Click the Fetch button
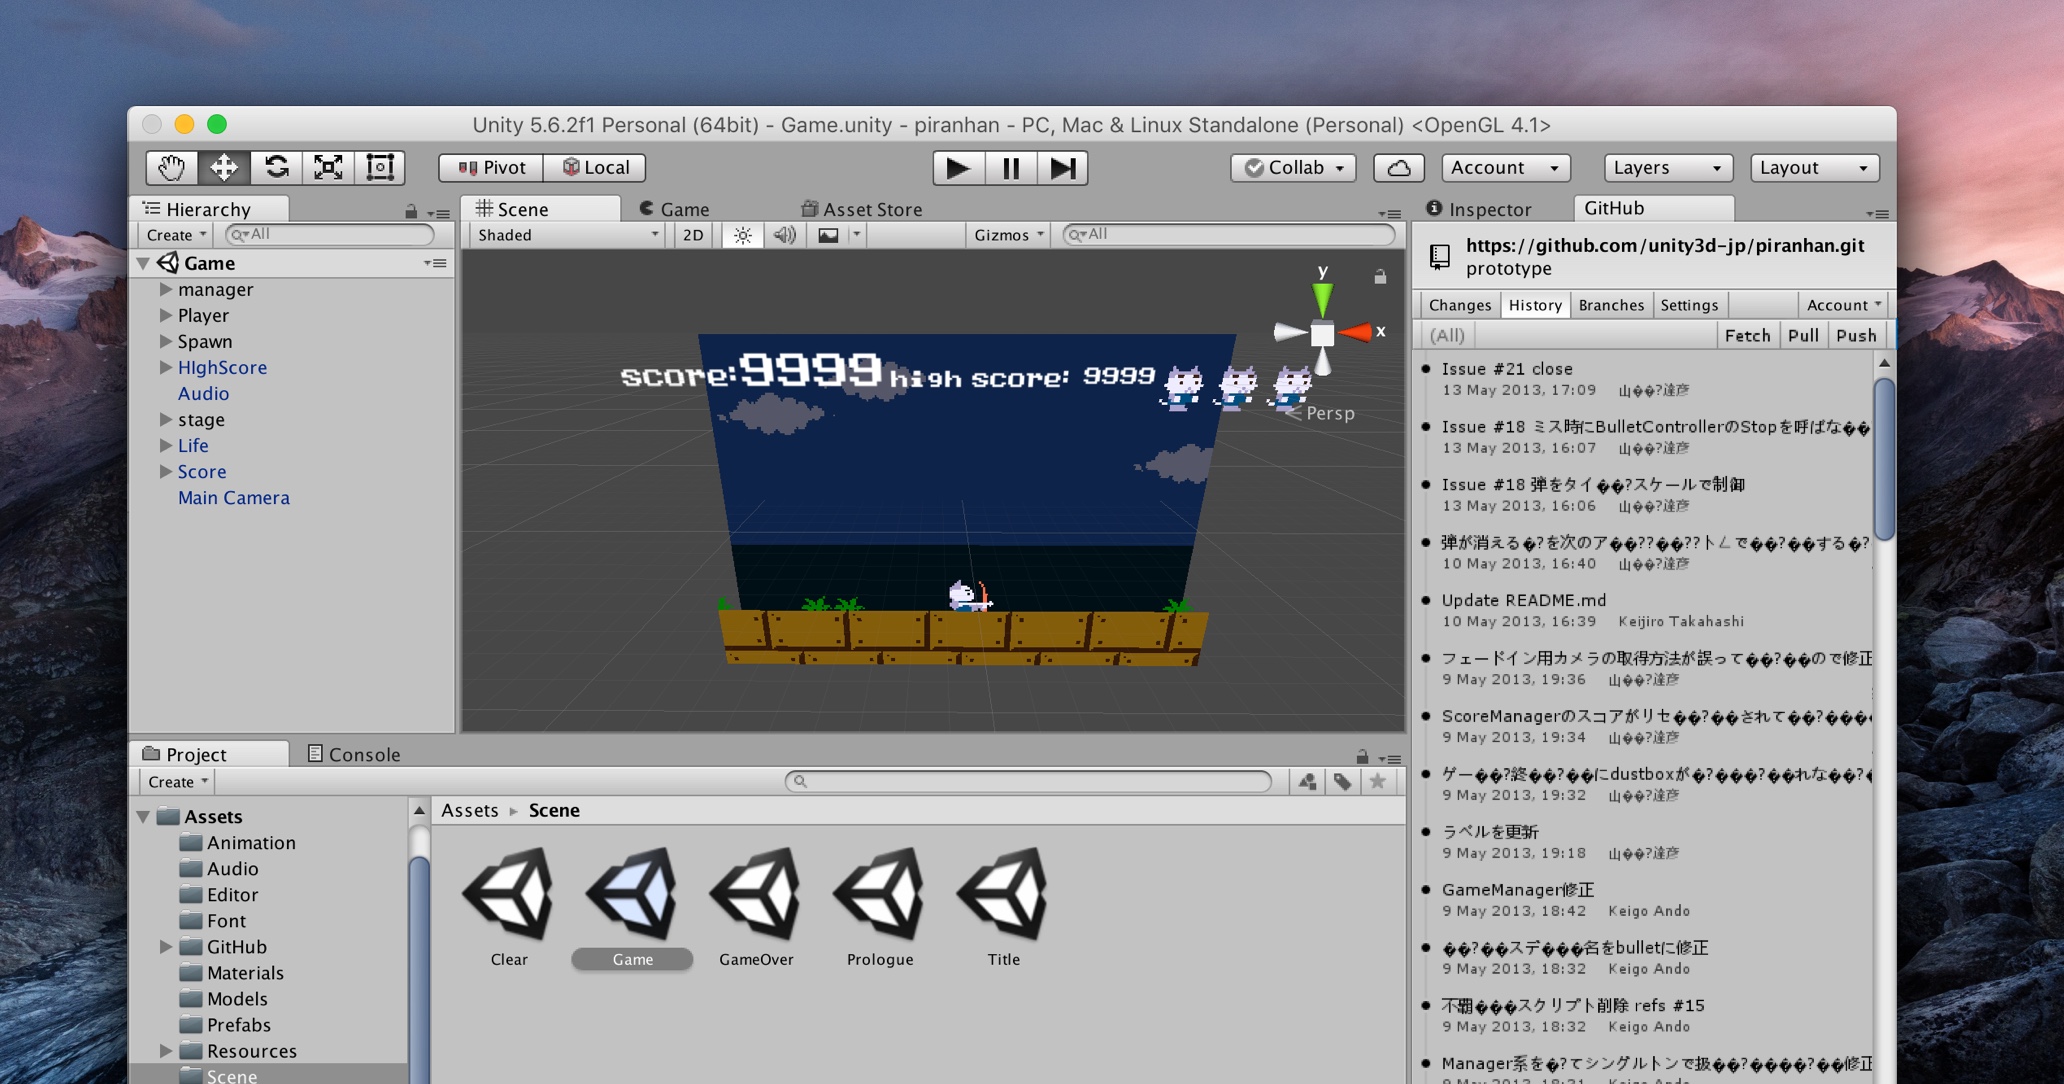Viewport: 2064px width, 1084px height. [1747, 335]
